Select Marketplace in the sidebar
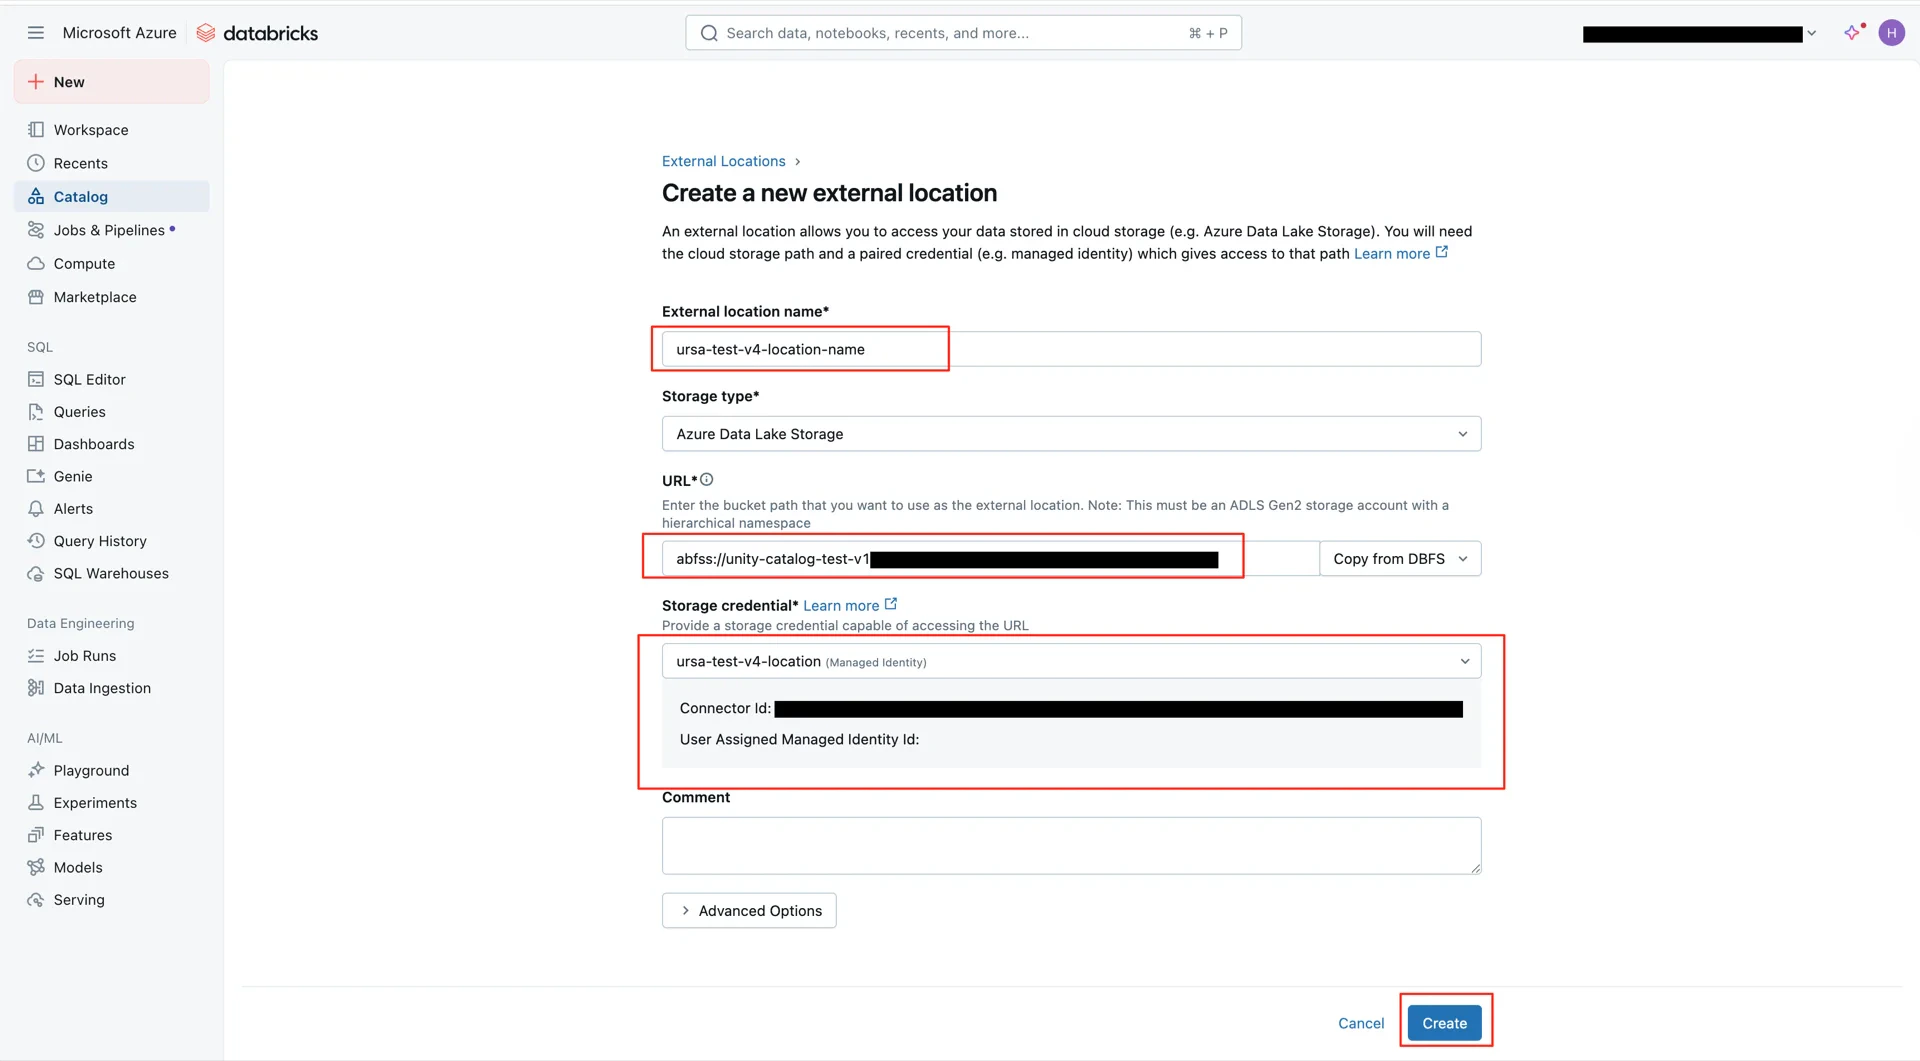This screenshot has height=1061, width=1920. point(111,297)
